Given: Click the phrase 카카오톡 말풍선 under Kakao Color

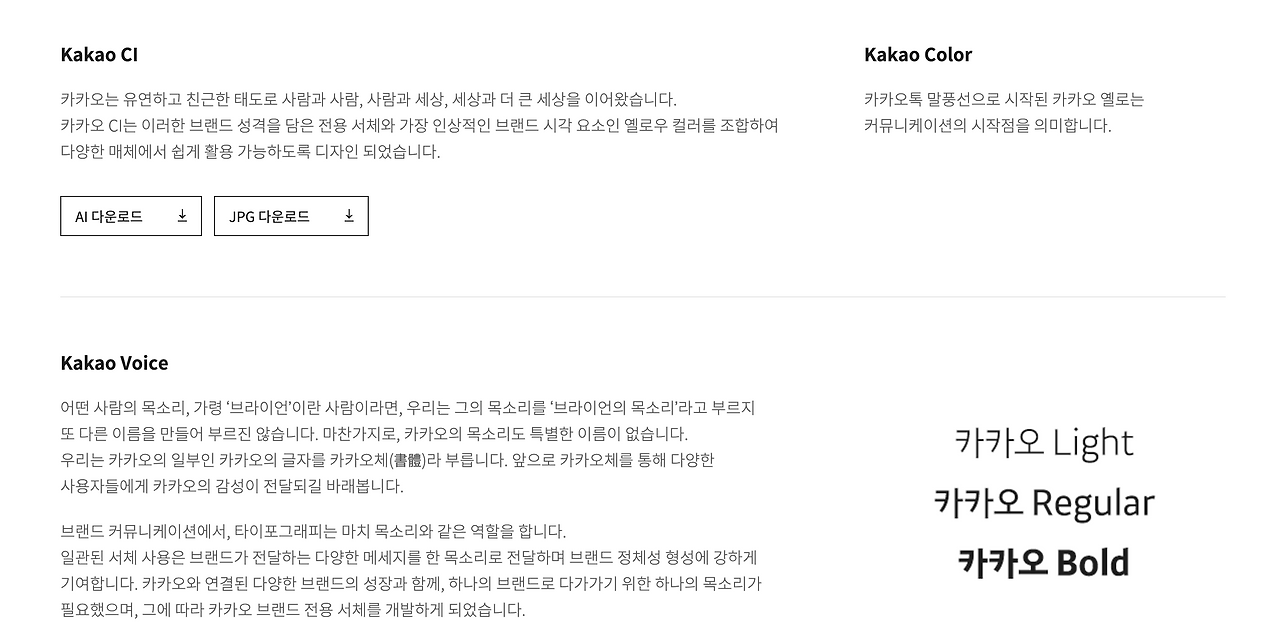Looking at the screenshot, I should [917, 99].
